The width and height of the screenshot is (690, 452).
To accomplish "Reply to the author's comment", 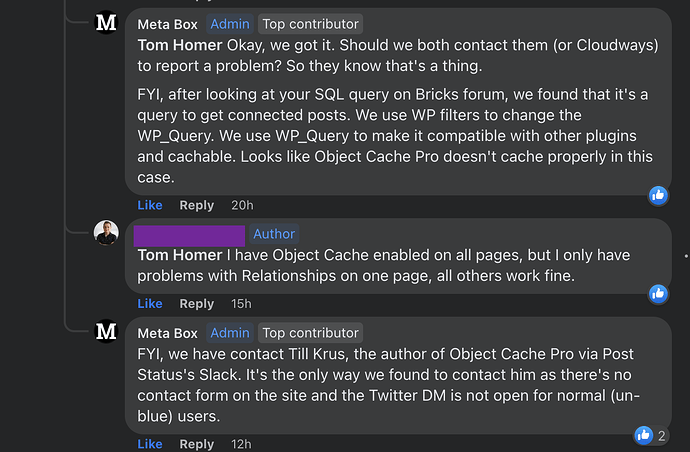I will pyautogui.click(x=197, y=303).
